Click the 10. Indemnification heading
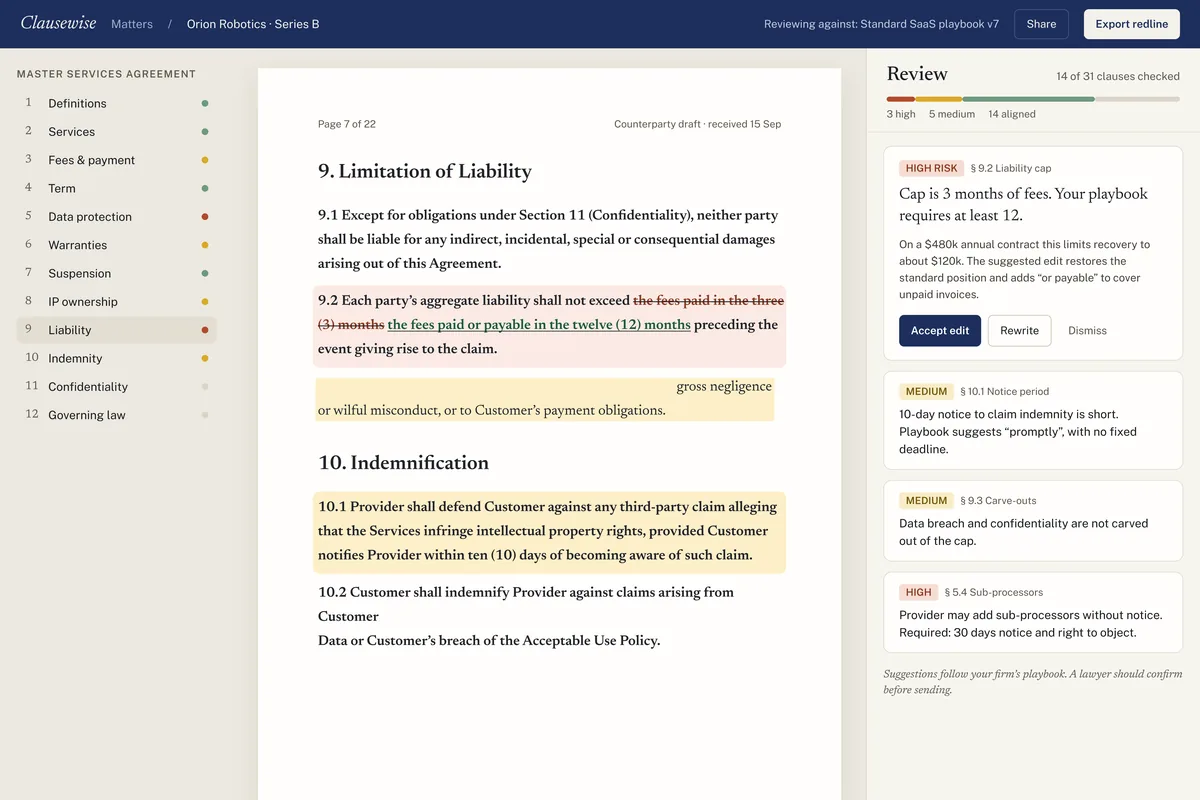Screen dimensions: 1200x800 pyautogui.click(x=403, y=463)
